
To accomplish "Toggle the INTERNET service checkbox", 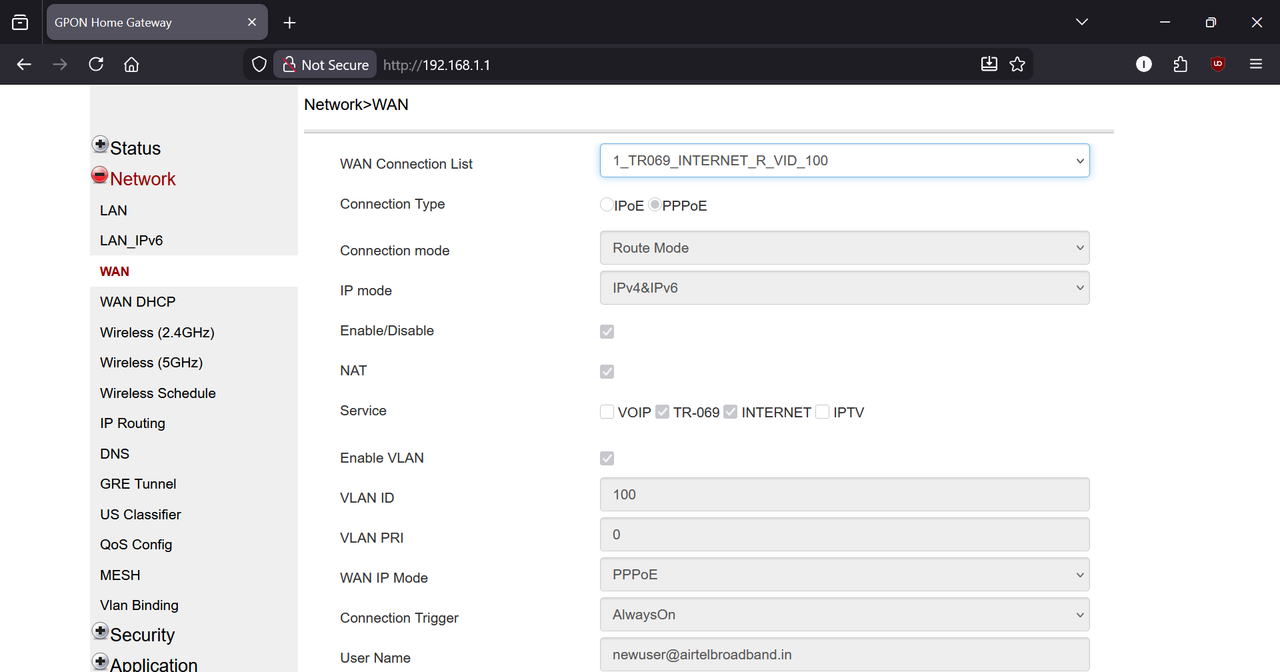I will tap(730, 412).
